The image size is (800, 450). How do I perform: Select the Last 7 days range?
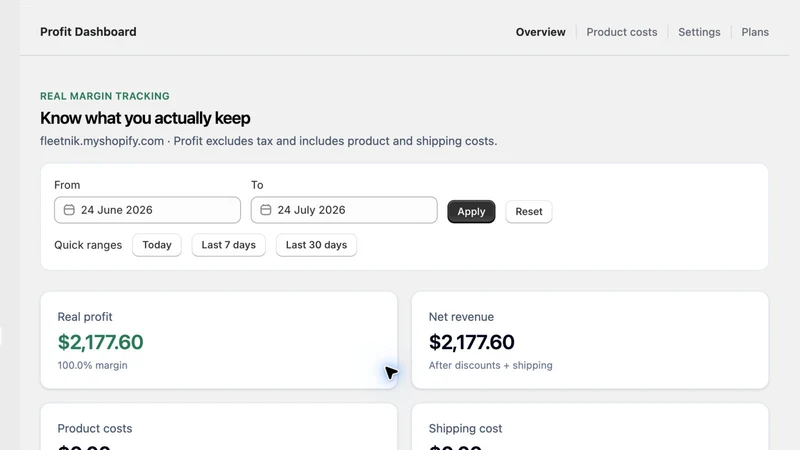click(229, 245)
